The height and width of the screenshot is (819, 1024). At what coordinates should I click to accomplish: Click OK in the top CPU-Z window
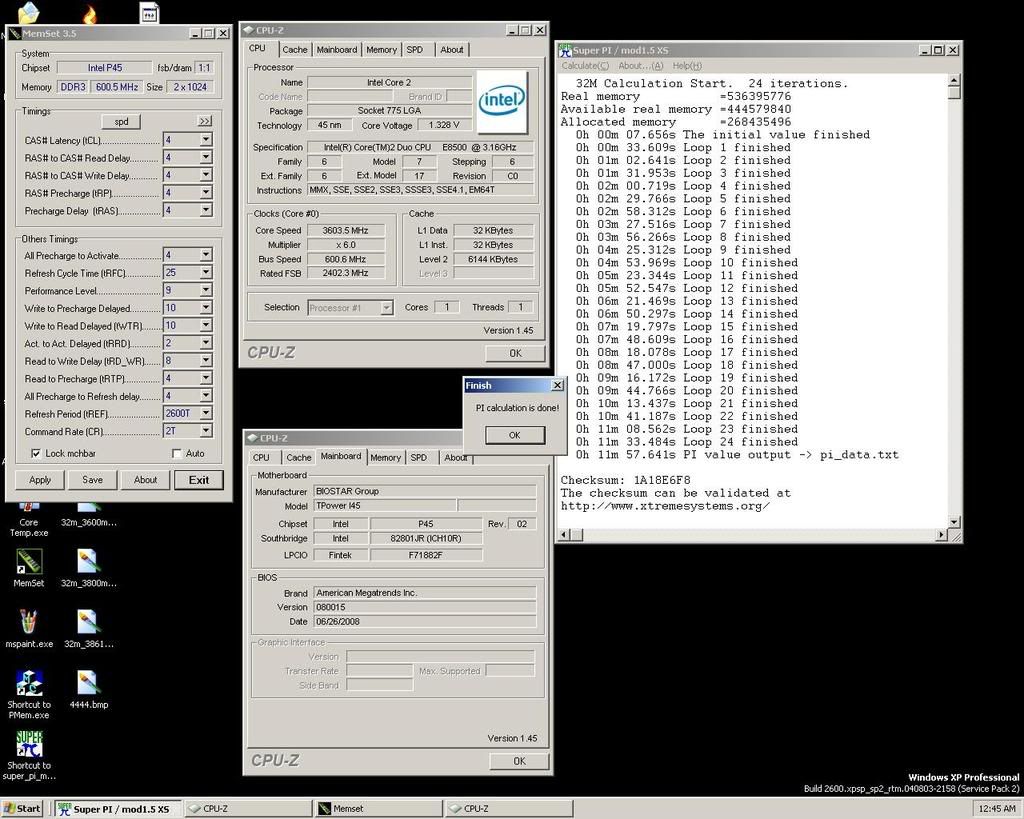(x=515, y=353)
